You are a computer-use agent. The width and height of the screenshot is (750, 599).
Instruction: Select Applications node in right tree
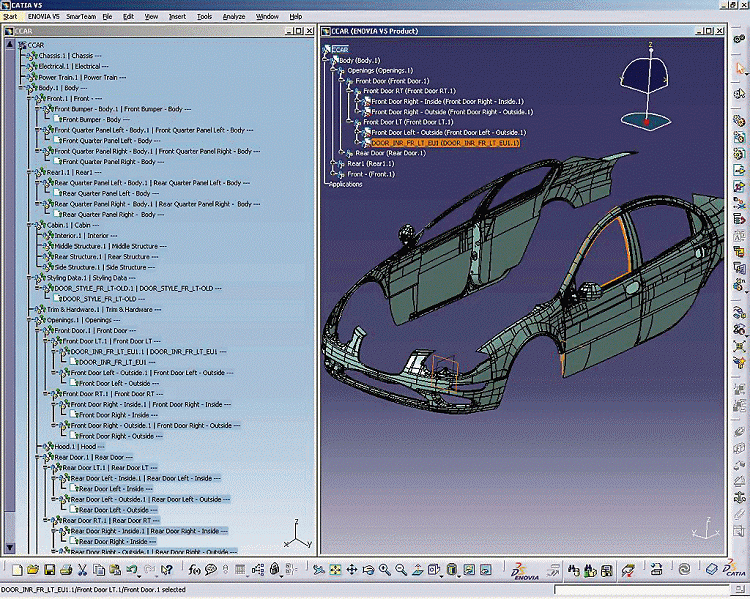[346, 184]
